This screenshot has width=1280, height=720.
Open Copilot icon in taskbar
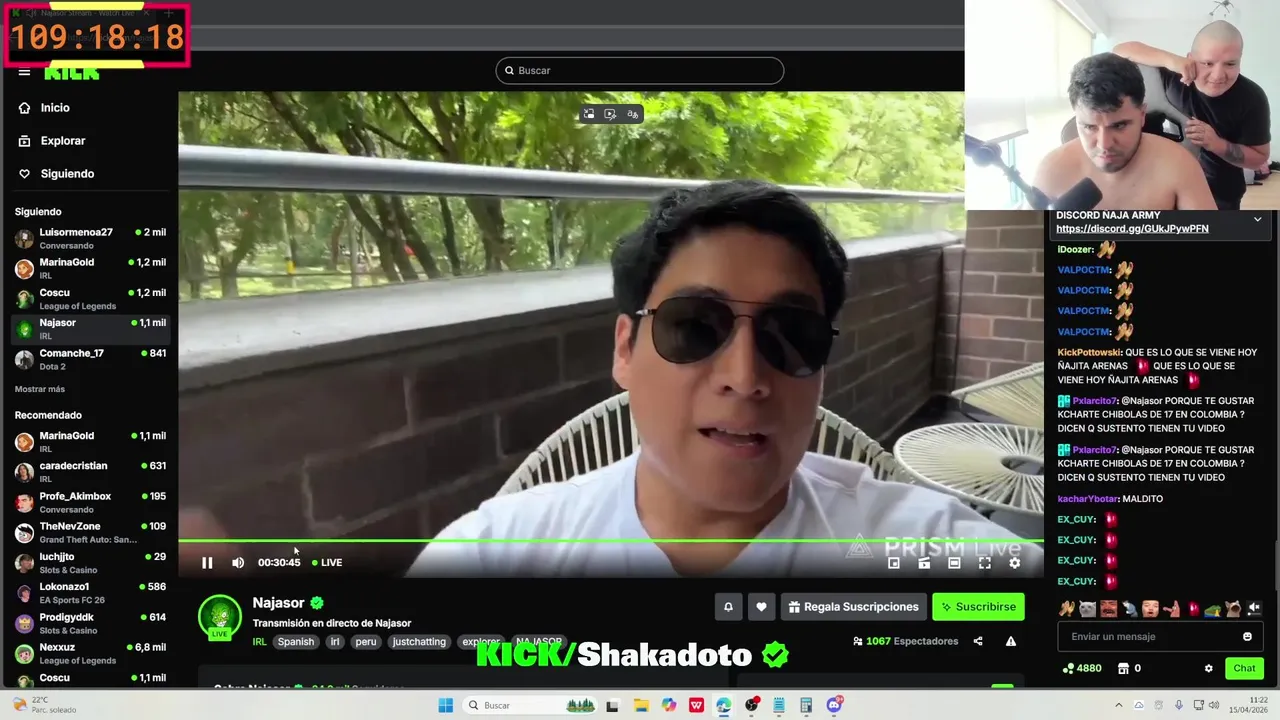[x=668, y=705]
